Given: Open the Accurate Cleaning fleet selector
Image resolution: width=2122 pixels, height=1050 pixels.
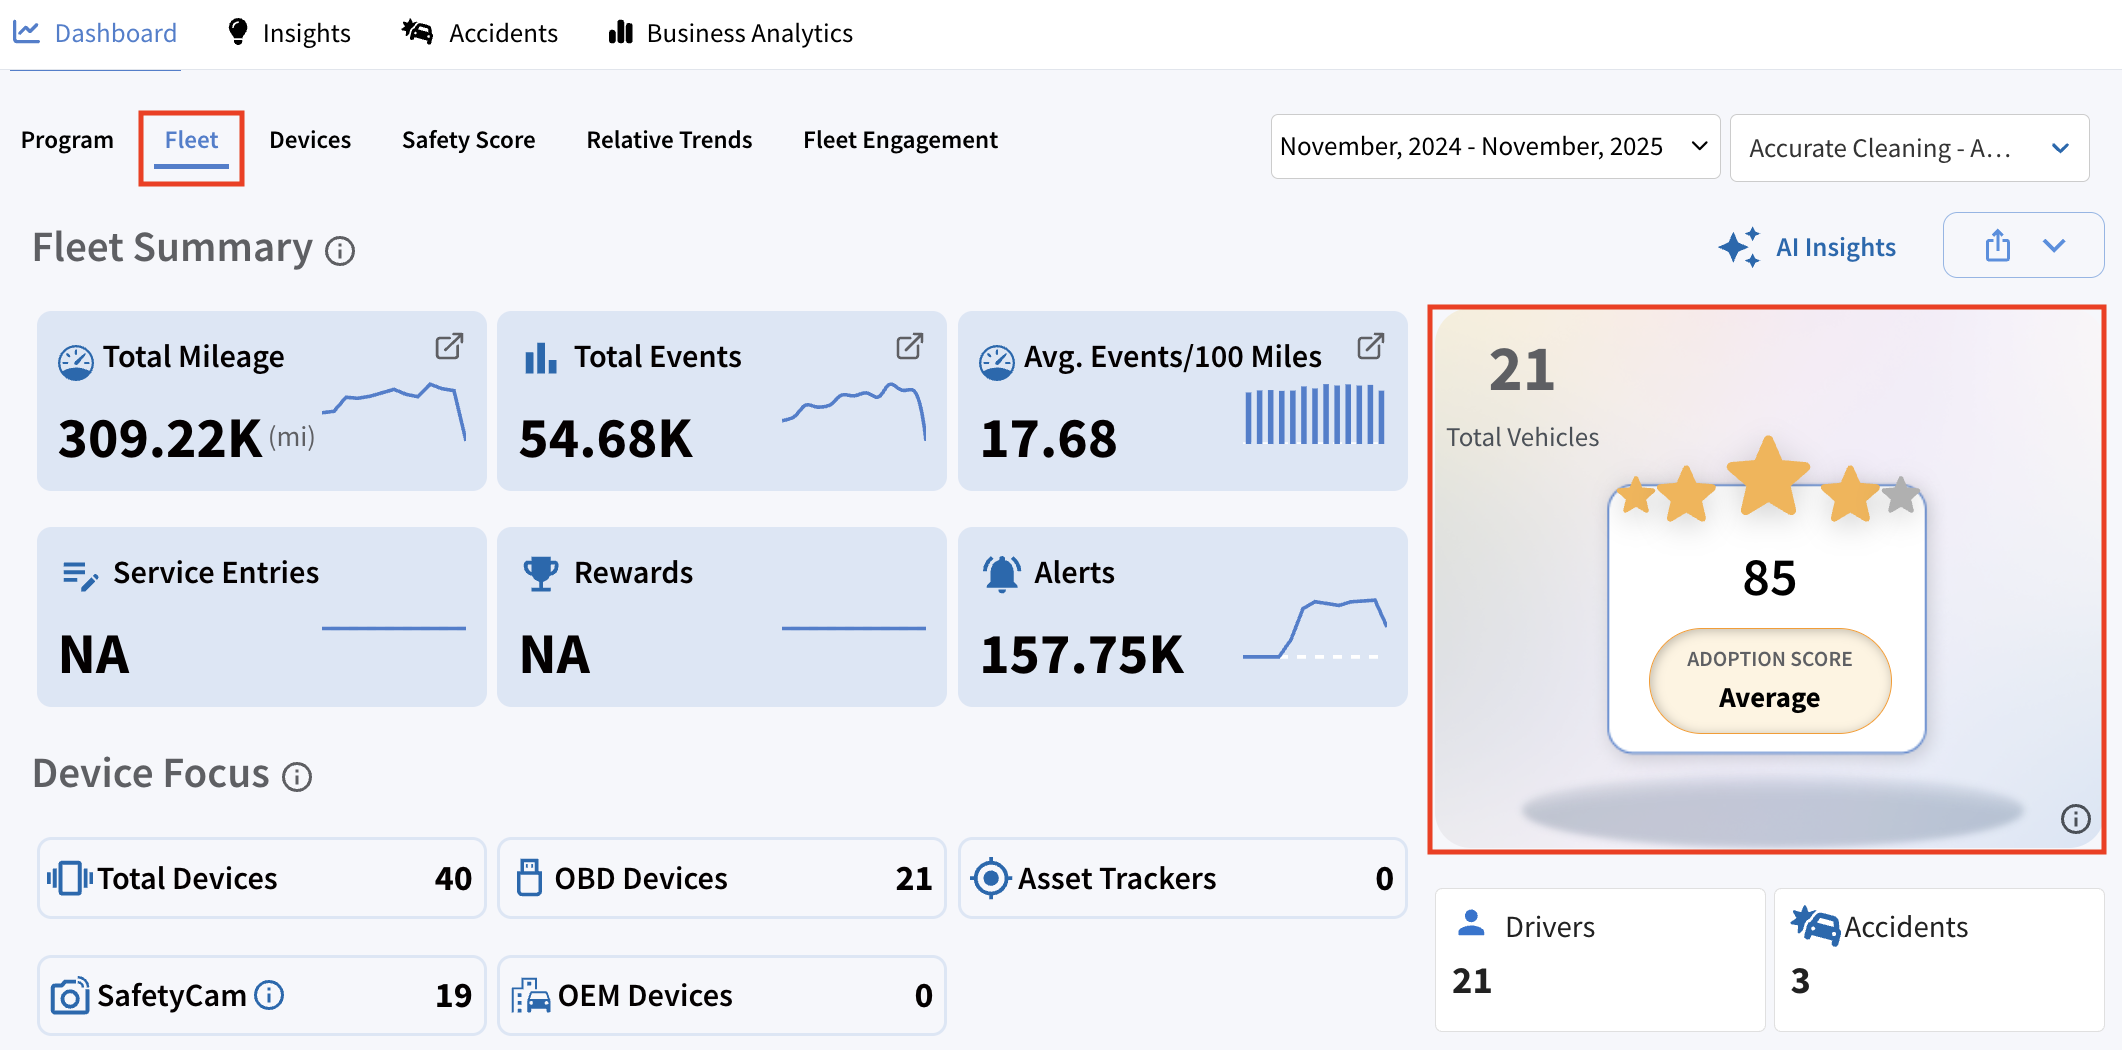Looking at the screenshot, I should (x=1908, y=148).
